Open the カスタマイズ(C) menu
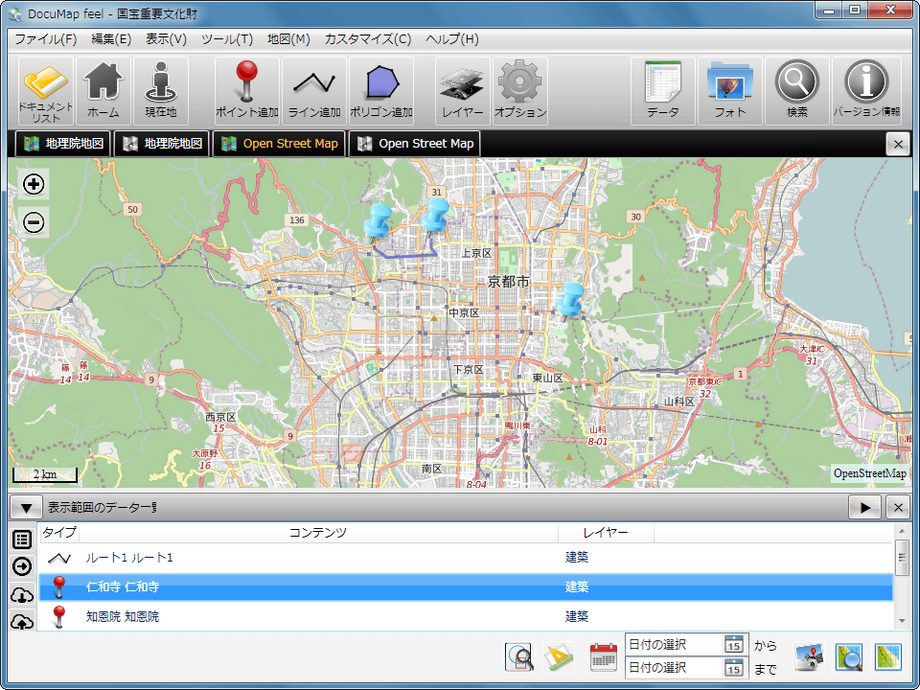This screenshot has width=920, height=690. [x=368, y=39]
